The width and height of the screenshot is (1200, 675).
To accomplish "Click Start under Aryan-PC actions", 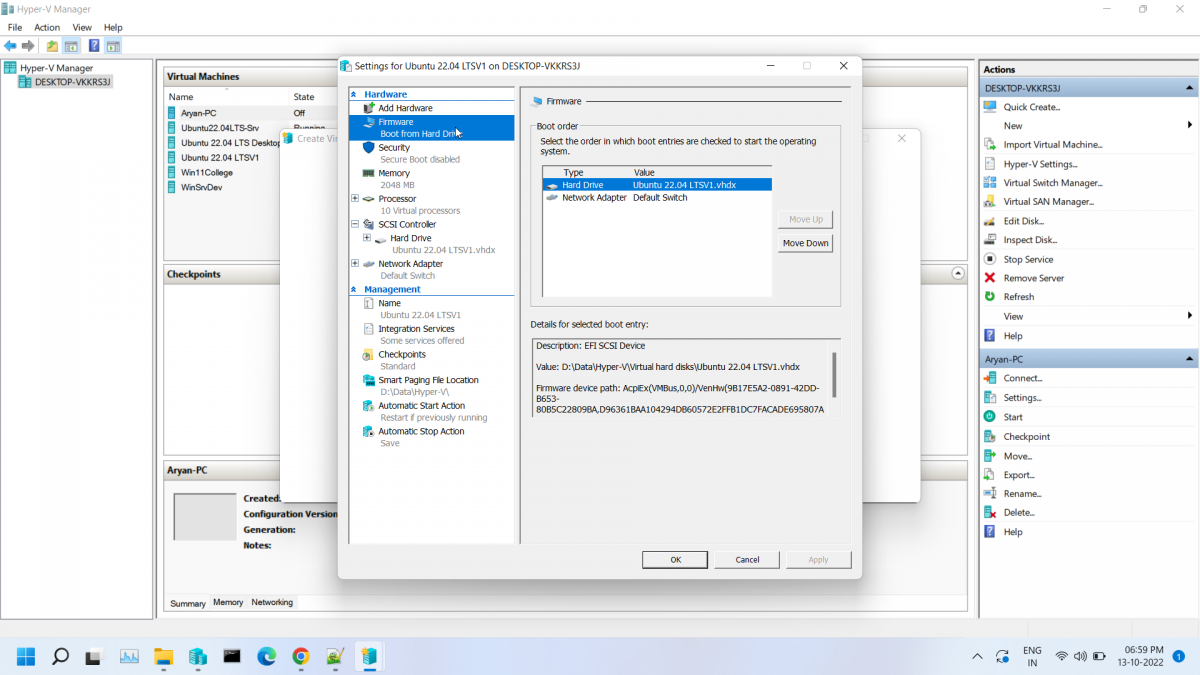I will 1012,417.
